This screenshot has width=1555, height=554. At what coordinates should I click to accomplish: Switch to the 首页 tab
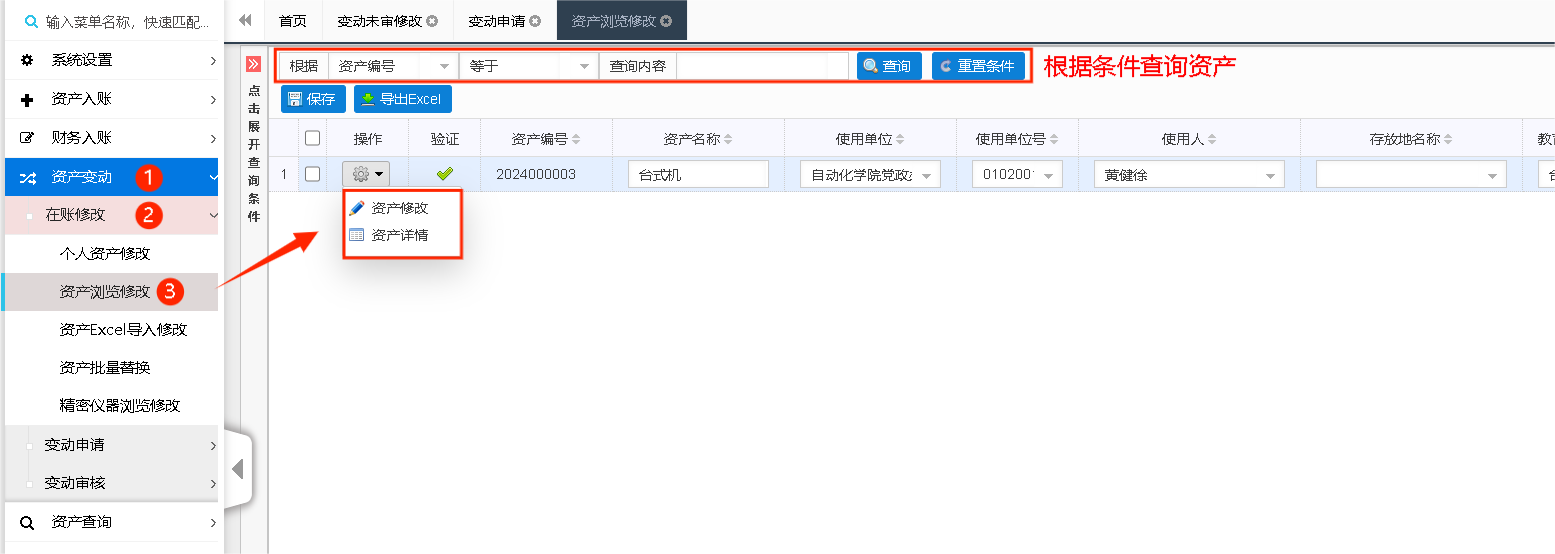pos(292,21)
